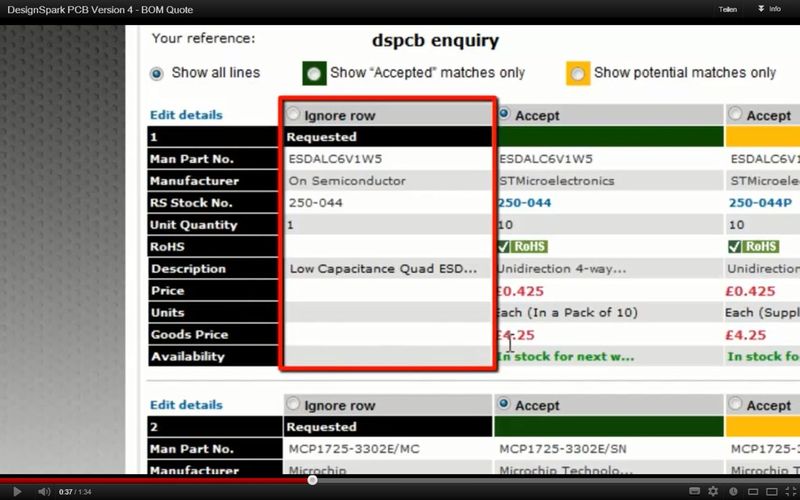
Task: Click the requested RS stock number 250-044
Action: (x=315, y=203)
